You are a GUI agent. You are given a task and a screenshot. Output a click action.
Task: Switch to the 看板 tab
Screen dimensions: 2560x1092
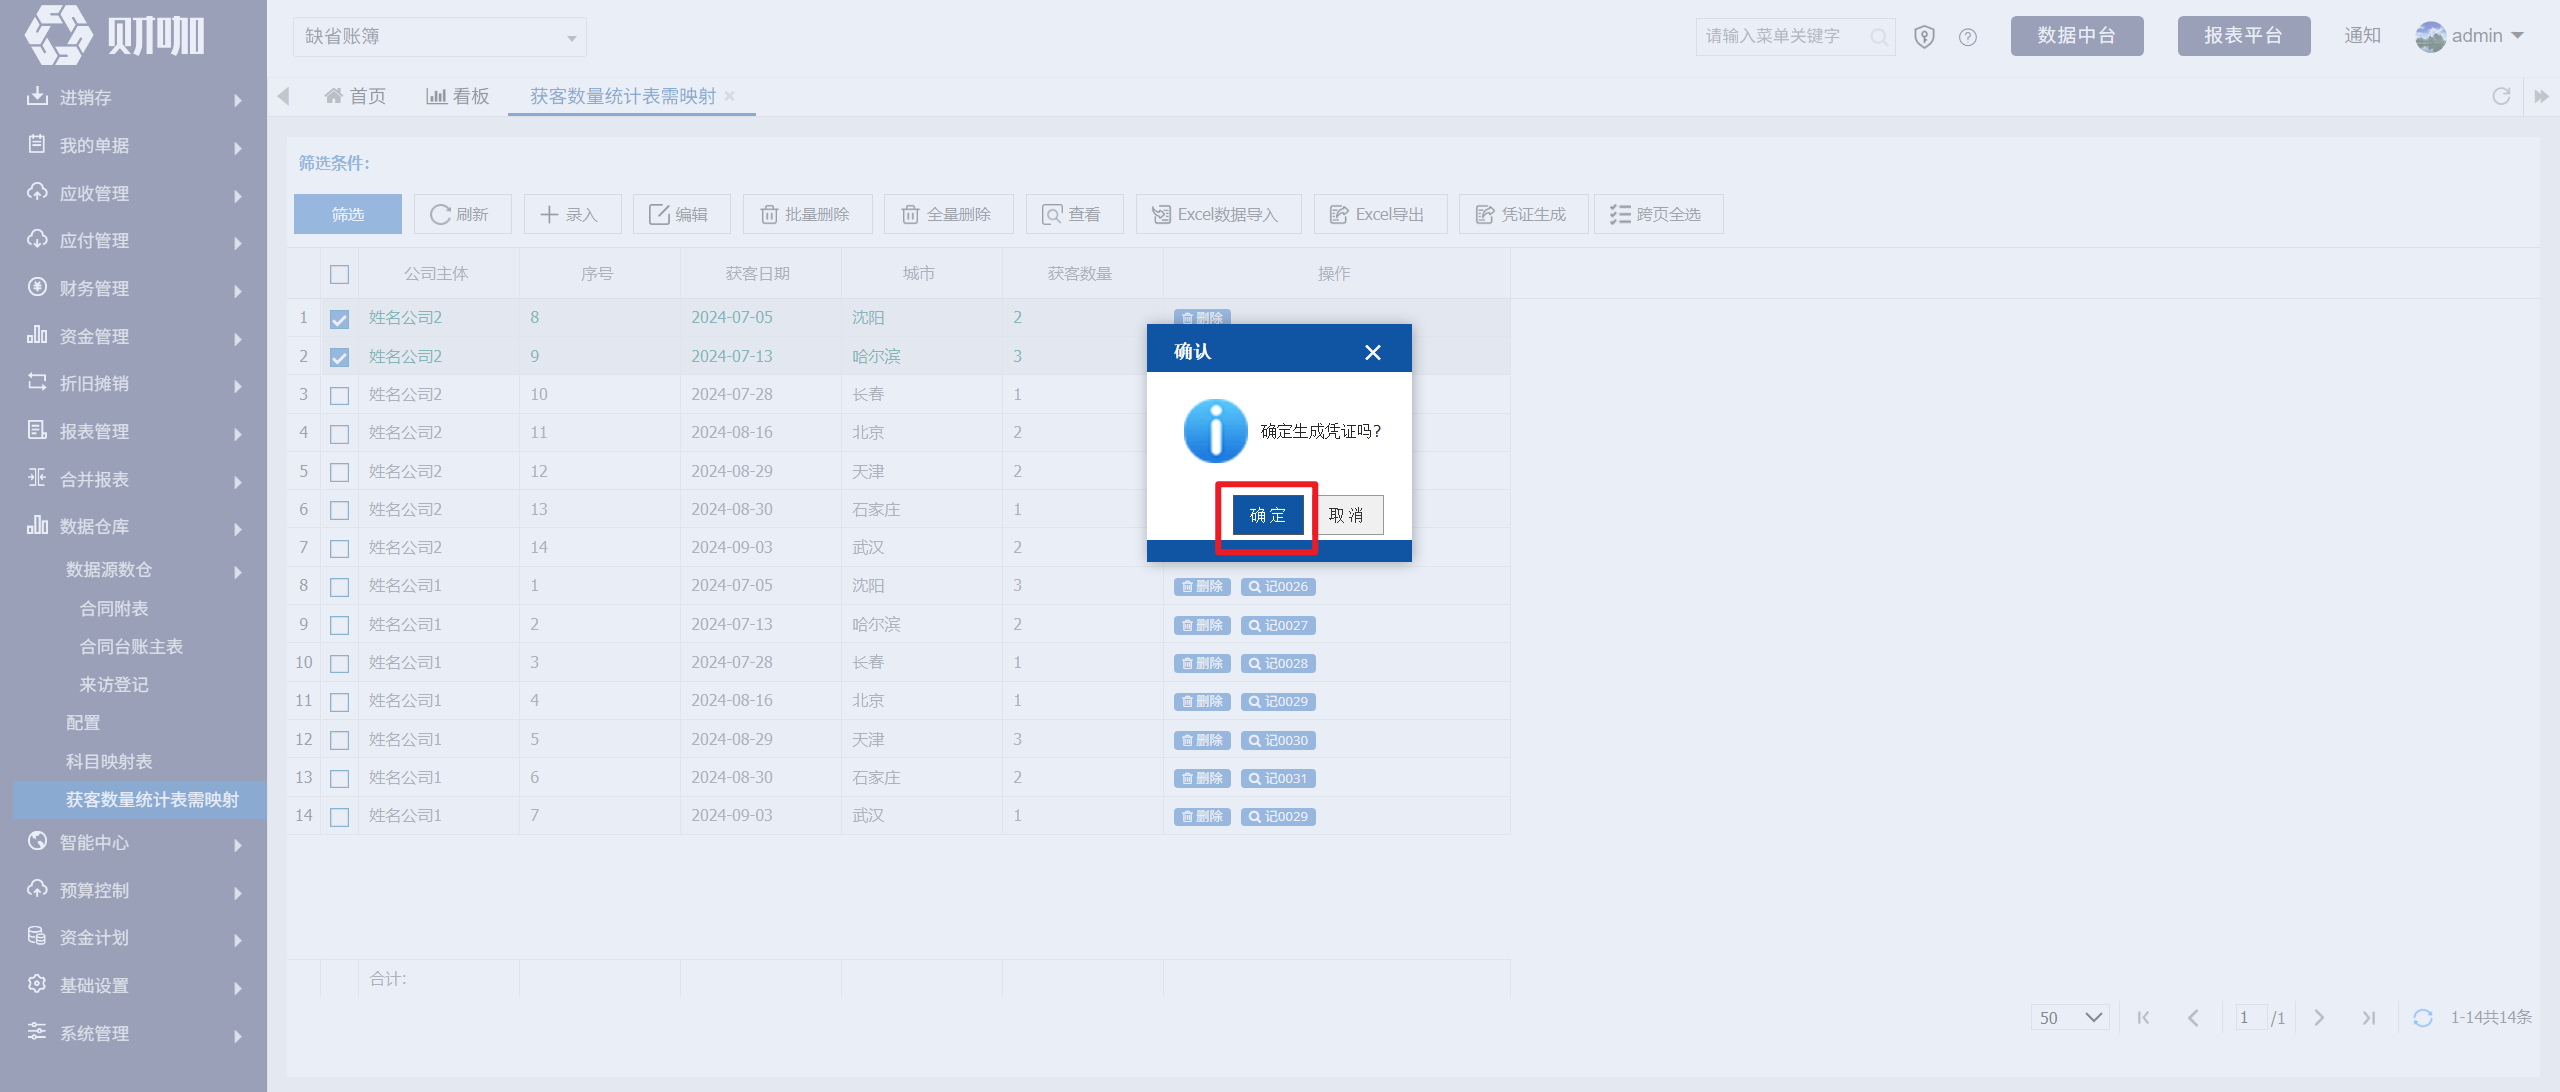click(458, 96)
